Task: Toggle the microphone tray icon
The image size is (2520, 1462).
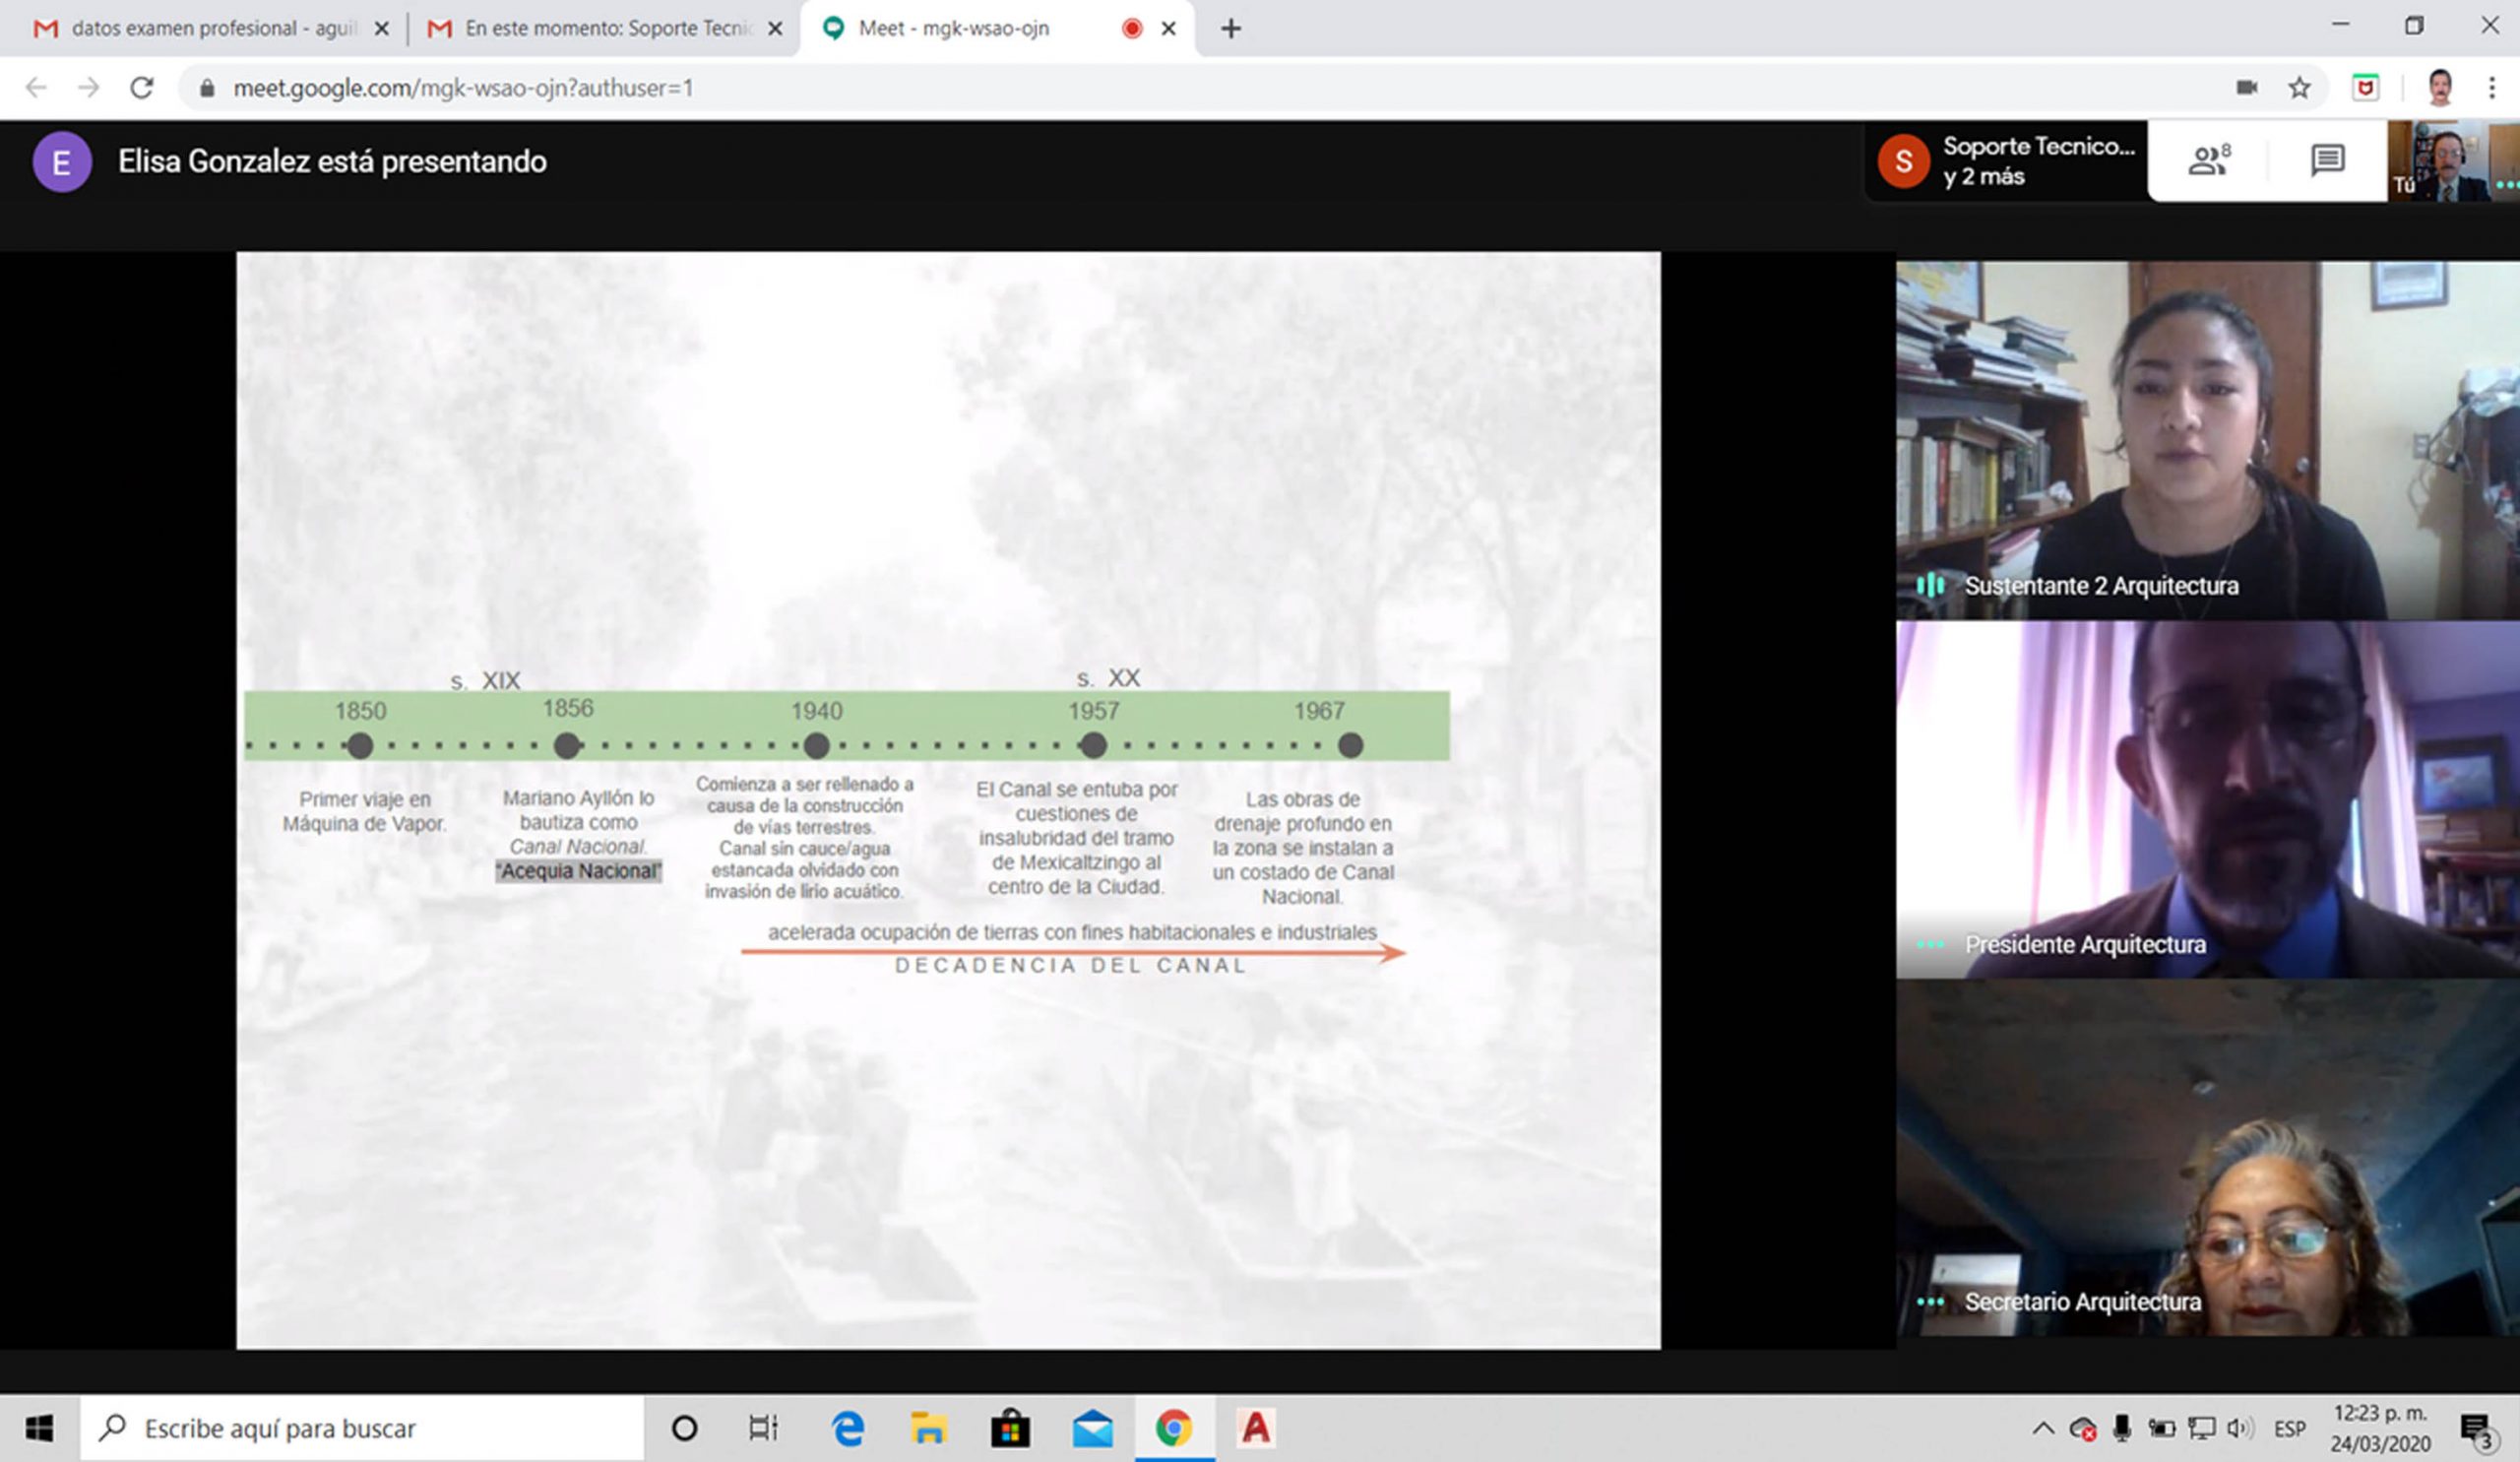Action: 2121,1428
